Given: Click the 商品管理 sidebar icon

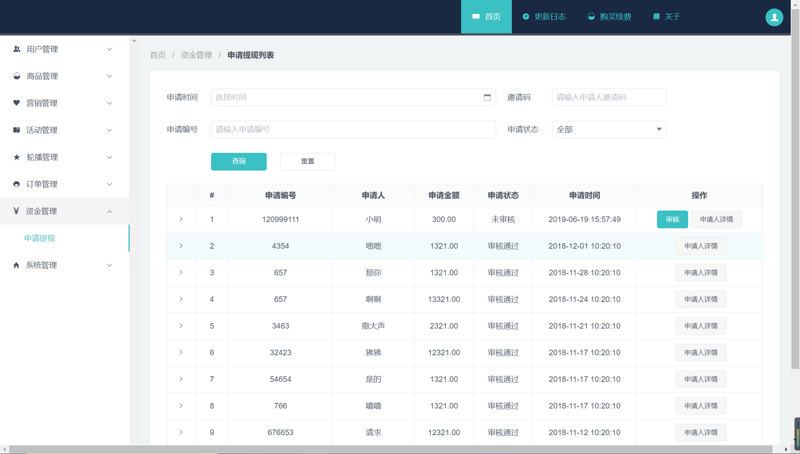Looking at the screenshot, I should pyautogui.click(x=16, y=76).
